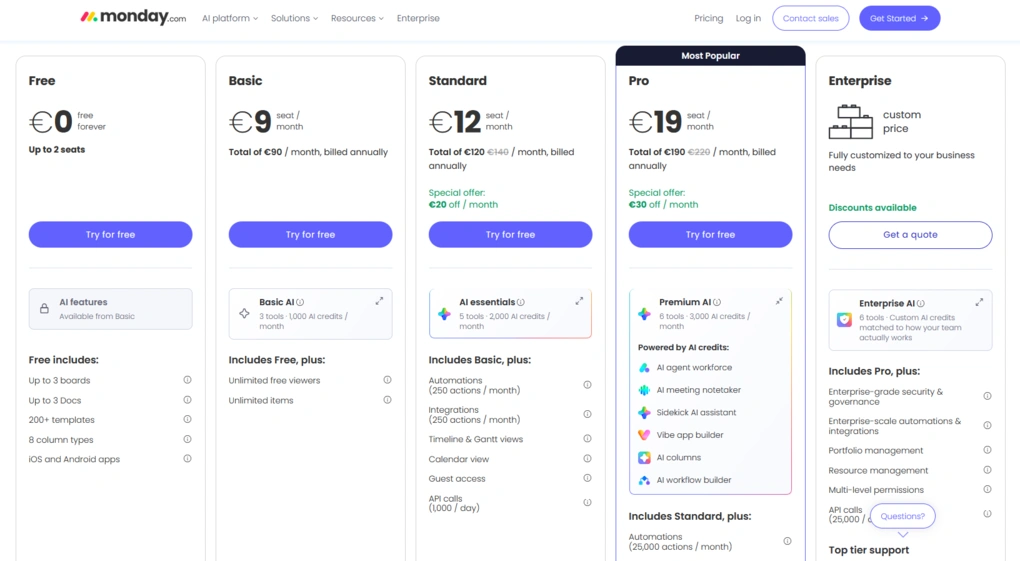
Task: Click the Most Popular banner
Action: click(x=710, y=55)
